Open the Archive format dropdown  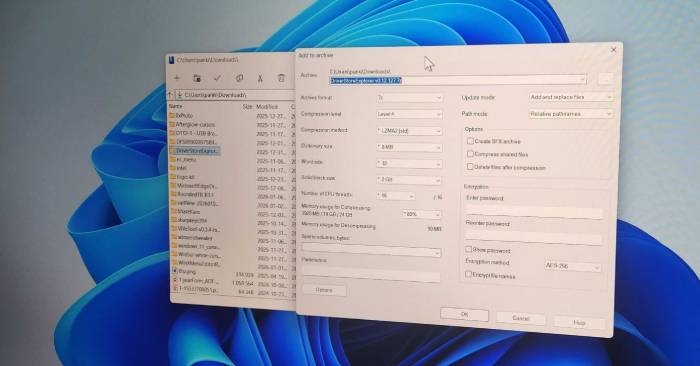pyautogui.click(x=409, y=97)
